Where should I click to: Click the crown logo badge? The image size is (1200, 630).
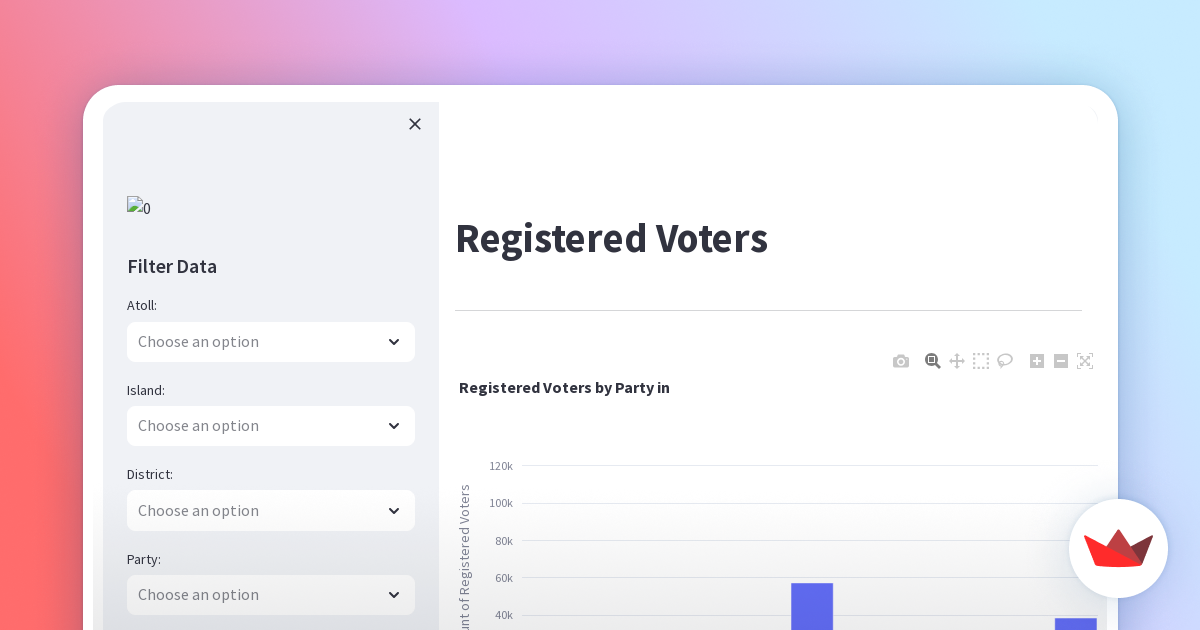1118,548
